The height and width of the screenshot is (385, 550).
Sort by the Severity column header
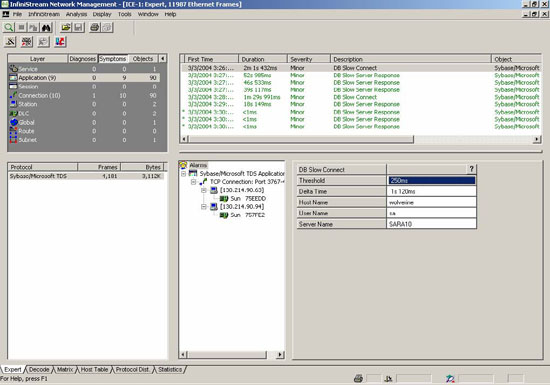point(309,59)
